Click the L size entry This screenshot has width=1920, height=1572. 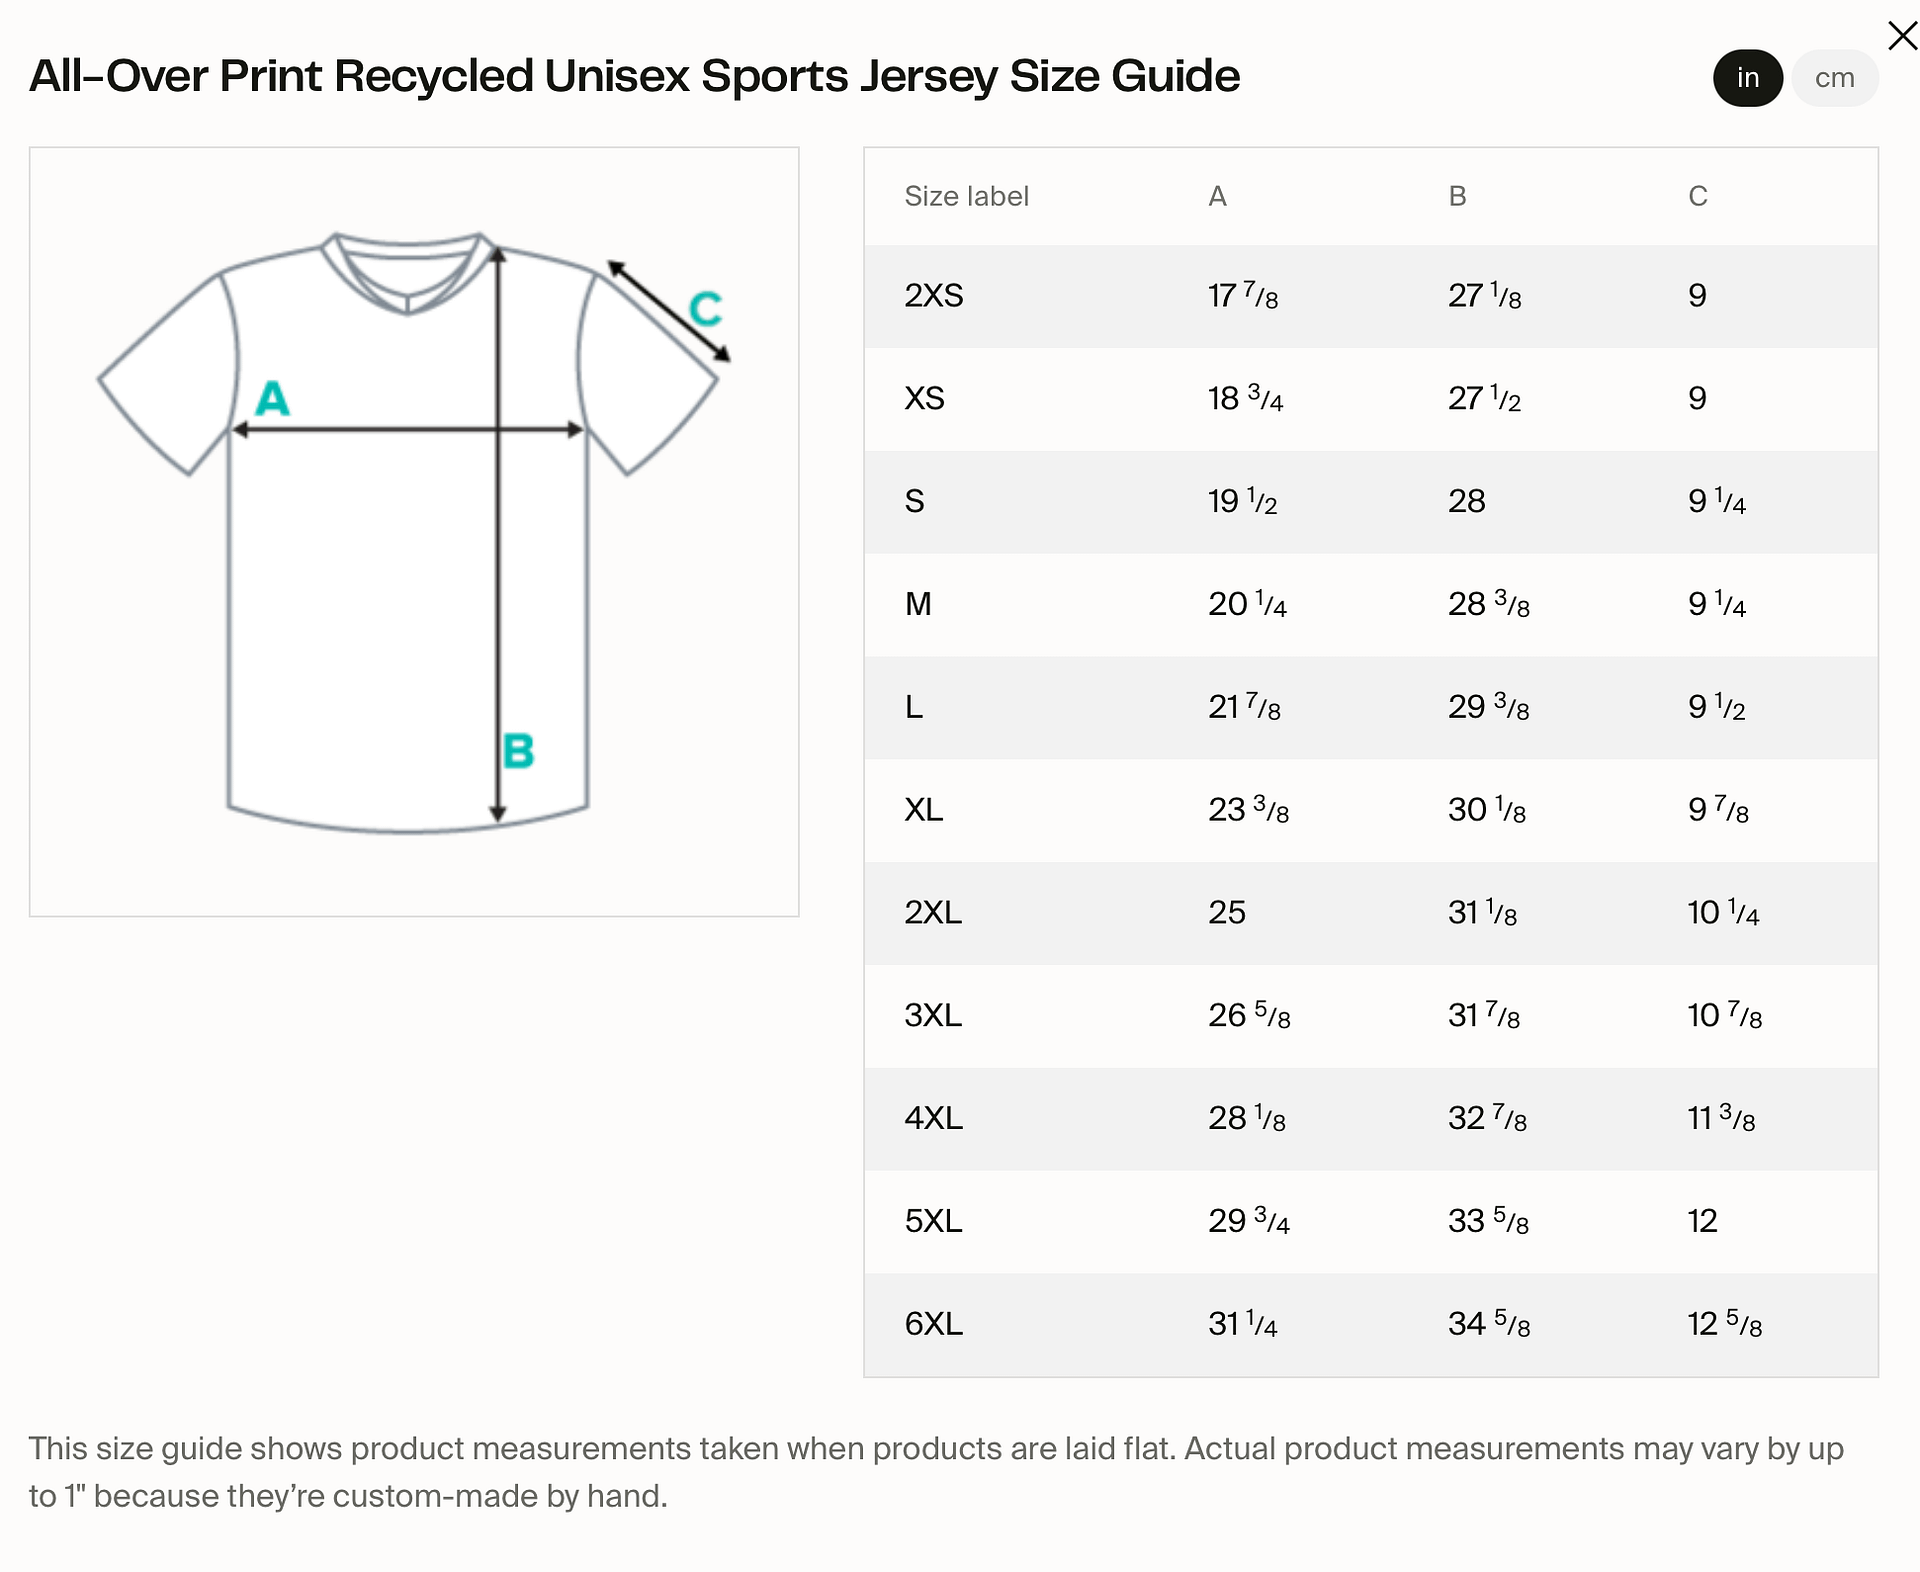tap(910, 707)
